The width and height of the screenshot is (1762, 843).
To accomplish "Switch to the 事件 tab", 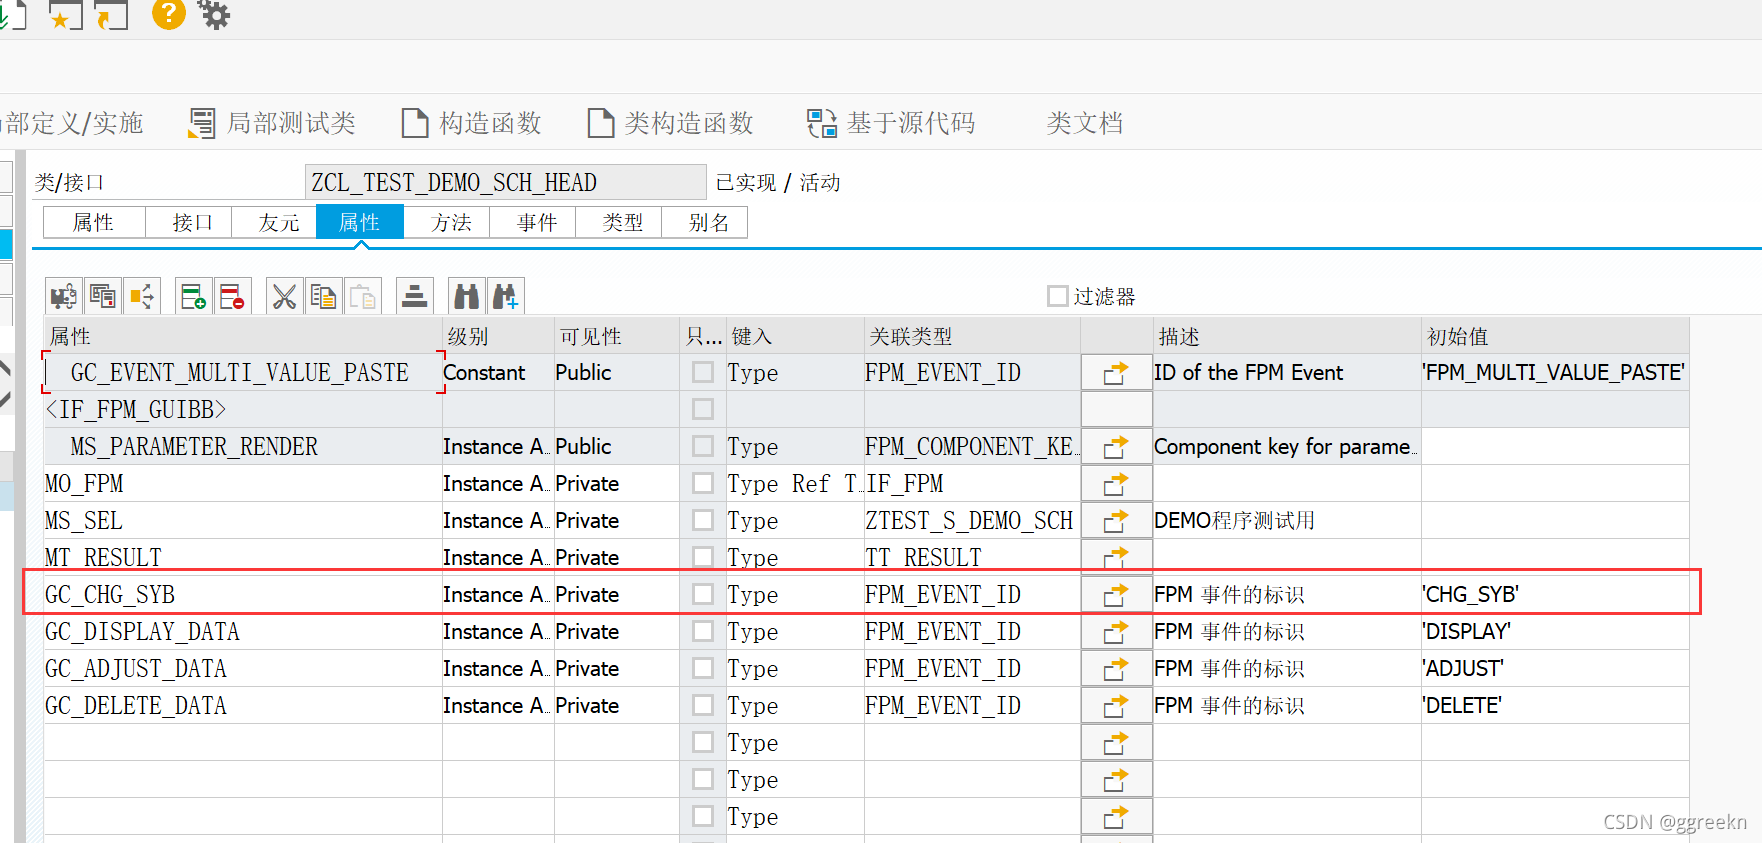I will (x=533, y=222).
